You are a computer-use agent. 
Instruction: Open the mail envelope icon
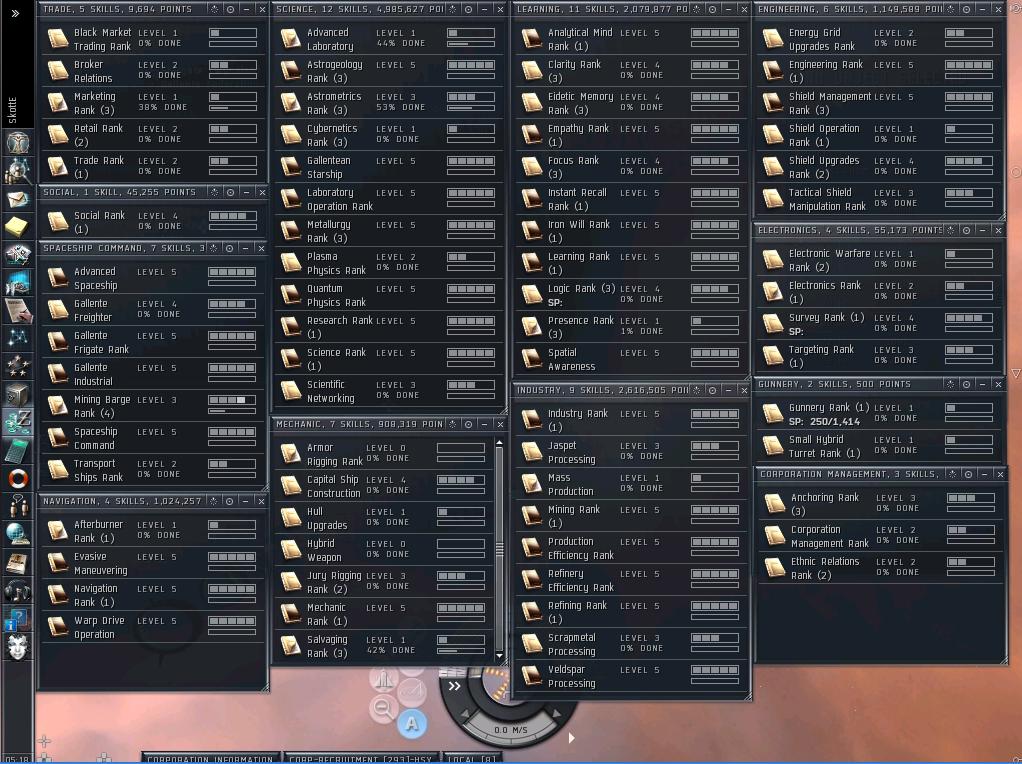(18, 198)
